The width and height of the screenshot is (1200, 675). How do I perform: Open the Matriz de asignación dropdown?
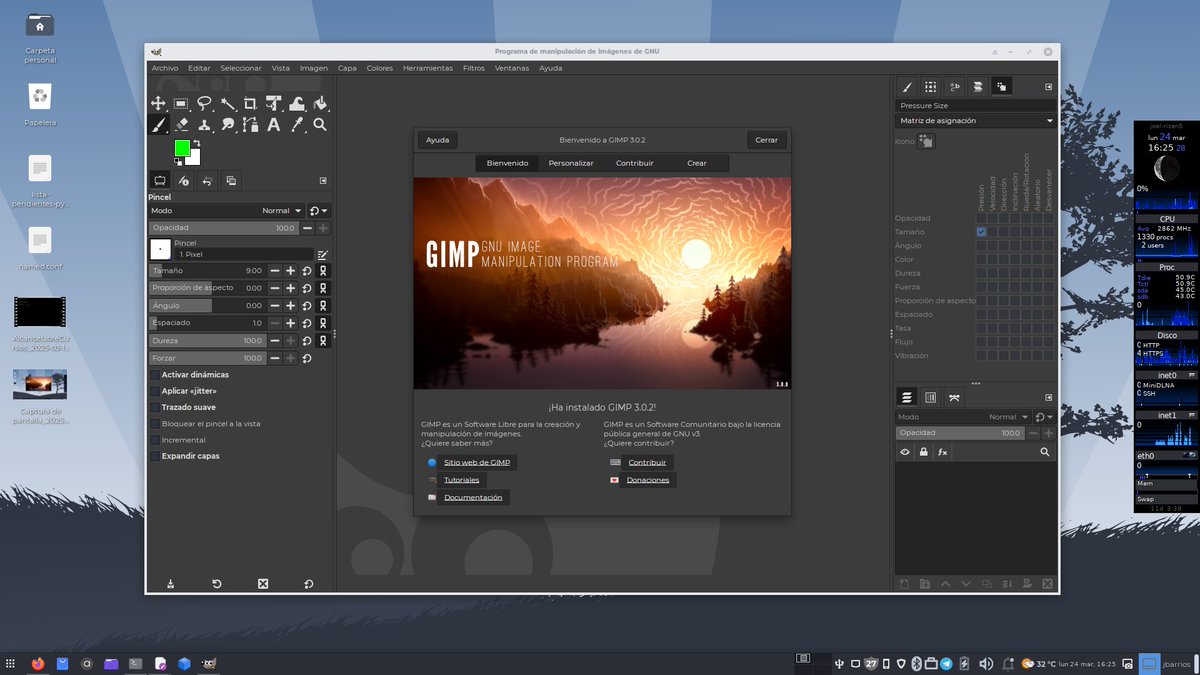(x=976, y=120)
